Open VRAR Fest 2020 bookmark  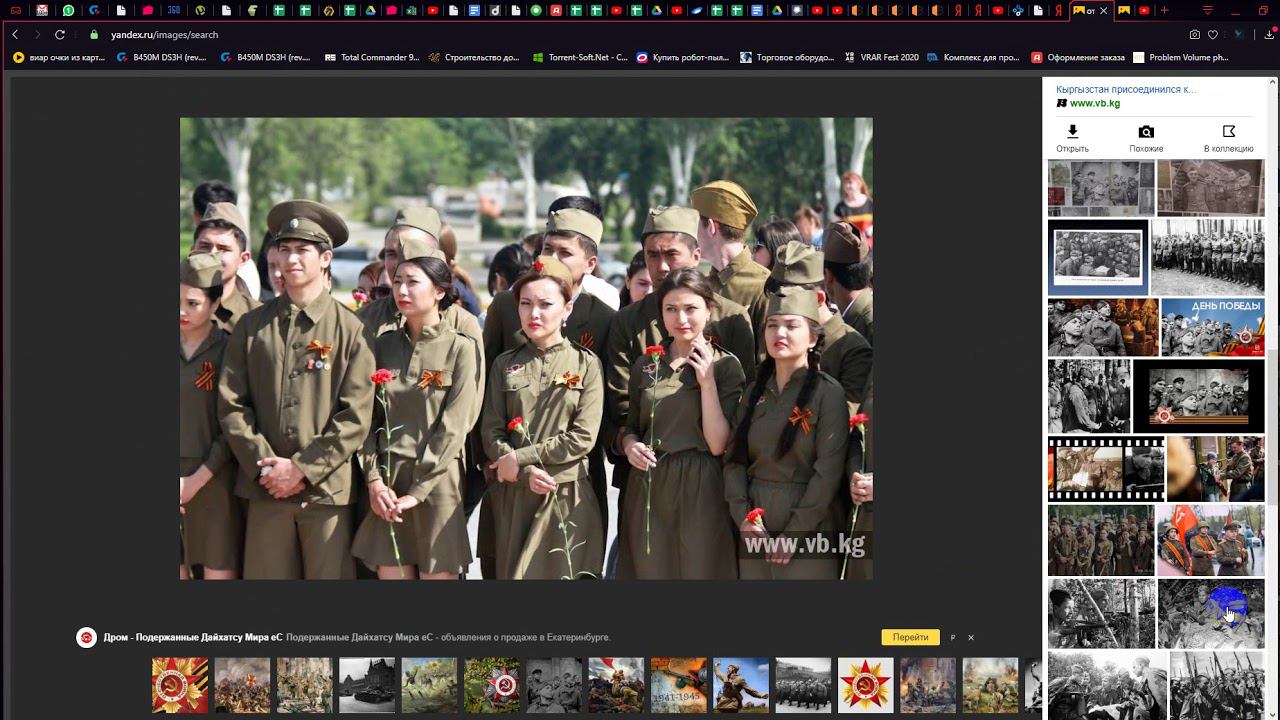881,57
